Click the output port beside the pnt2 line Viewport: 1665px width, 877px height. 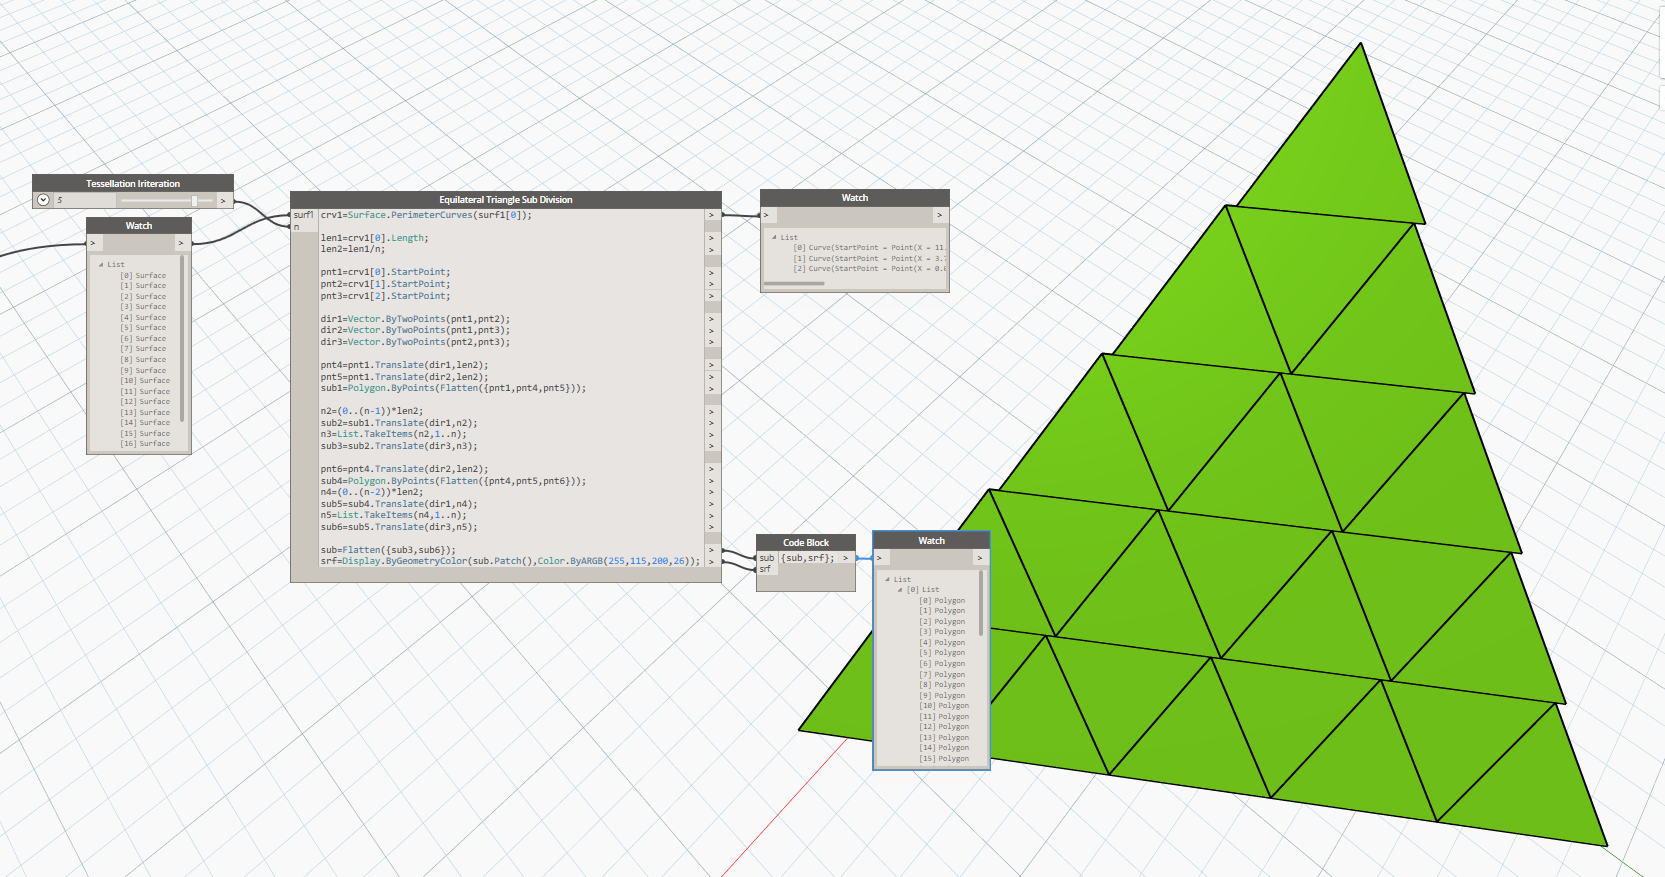point(711,284)
